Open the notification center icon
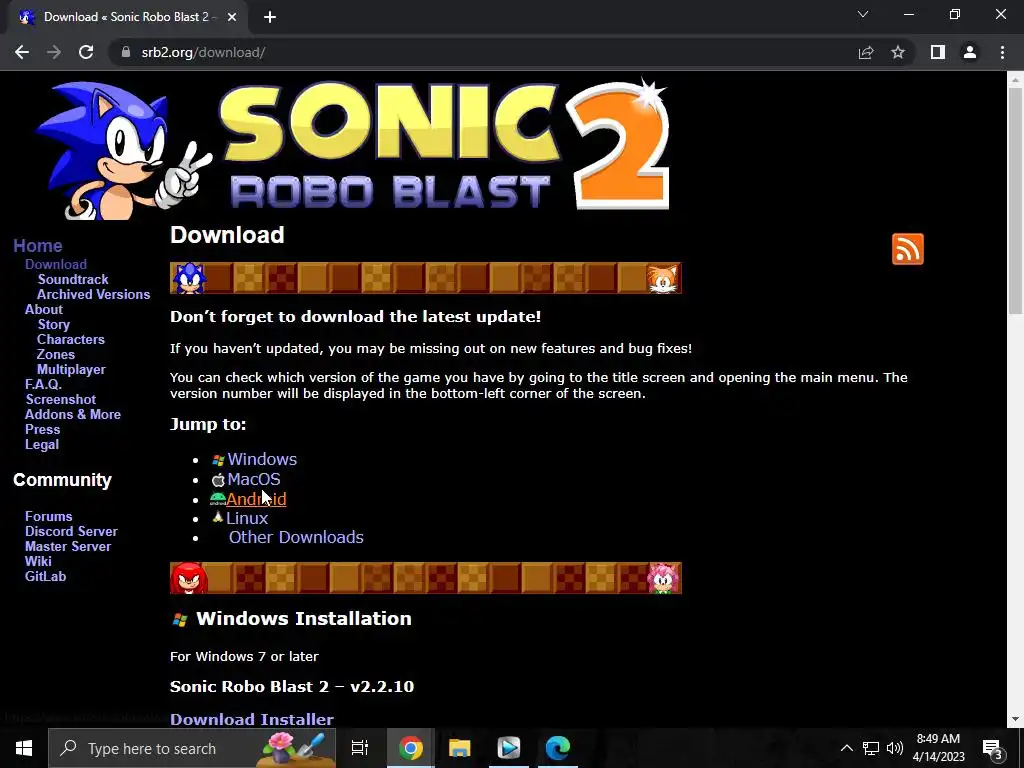Image resolution: width=1024 pixels, height=768 pixels. click(x=993, y=748)
